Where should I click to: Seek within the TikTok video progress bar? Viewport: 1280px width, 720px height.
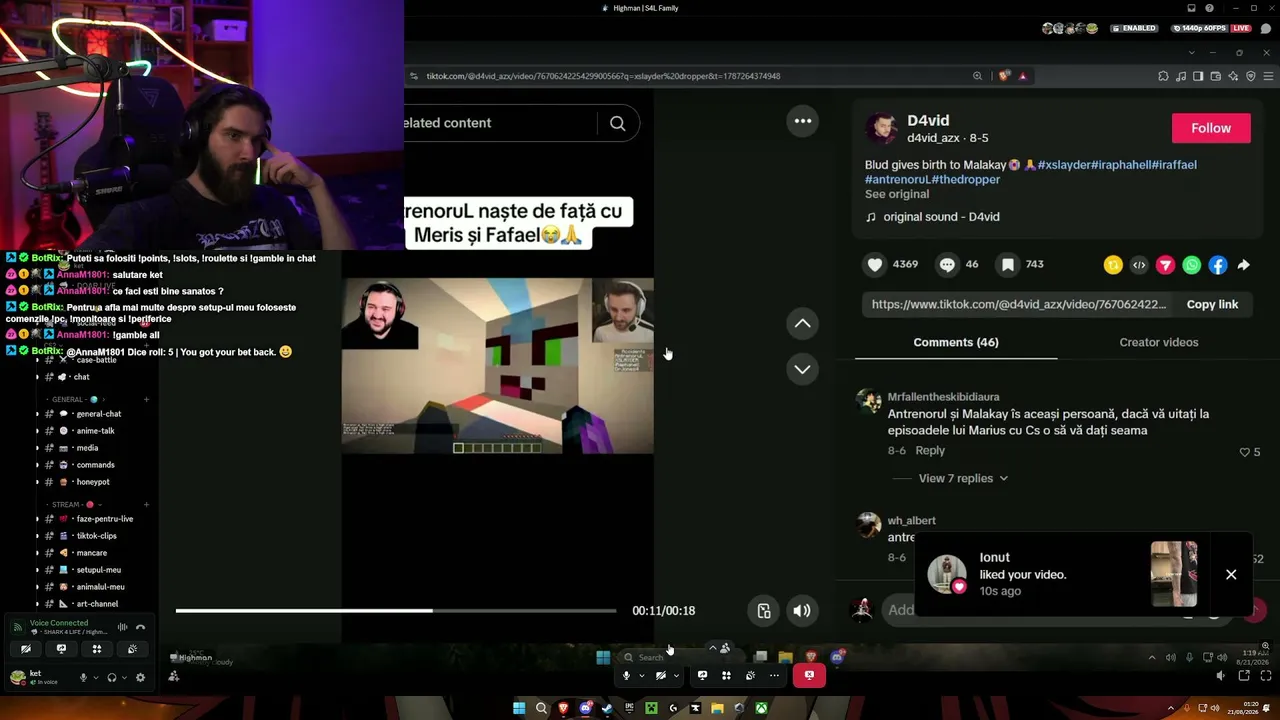coord(396,611)
